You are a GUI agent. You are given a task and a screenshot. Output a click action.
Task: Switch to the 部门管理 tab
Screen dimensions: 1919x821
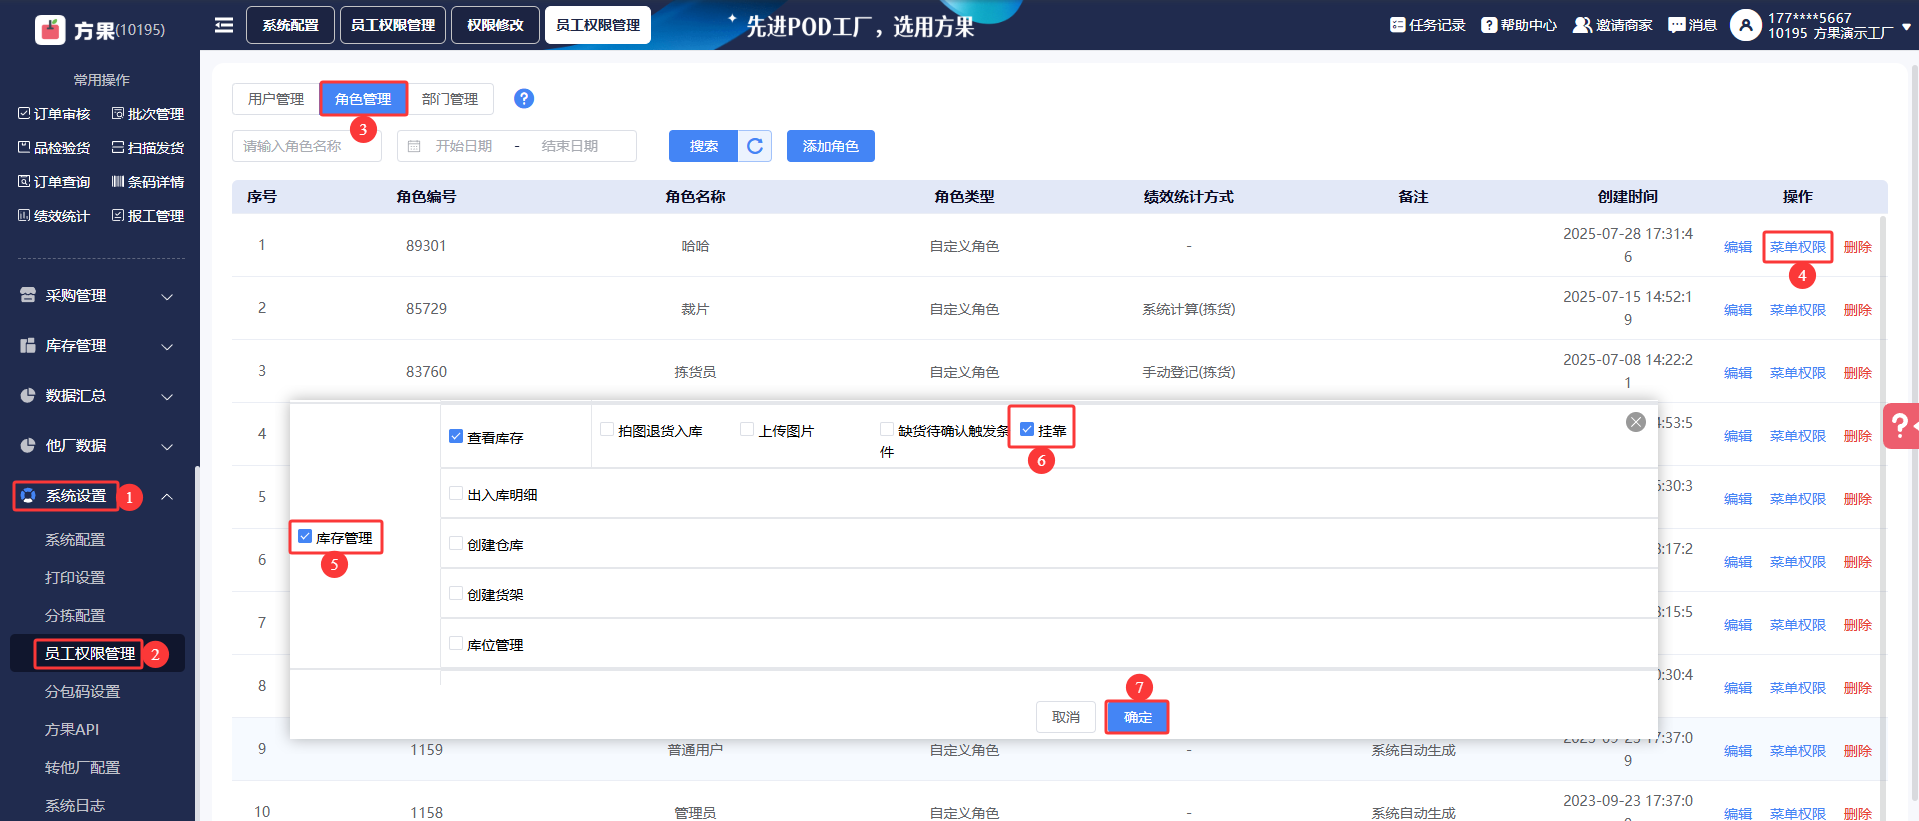tap(450, 99)
